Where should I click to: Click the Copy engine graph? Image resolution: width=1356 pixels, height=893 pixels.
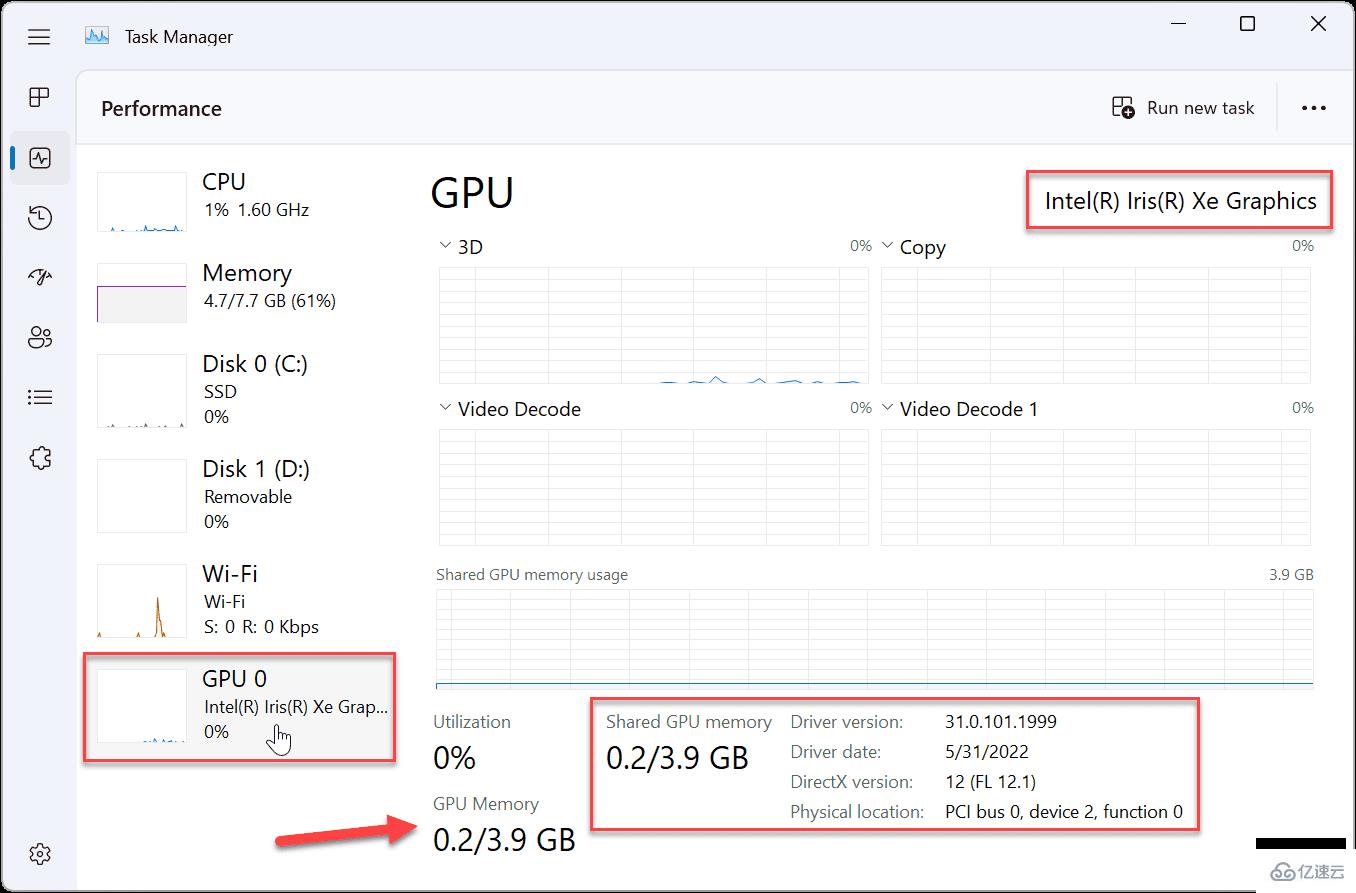coord(1095,325)
